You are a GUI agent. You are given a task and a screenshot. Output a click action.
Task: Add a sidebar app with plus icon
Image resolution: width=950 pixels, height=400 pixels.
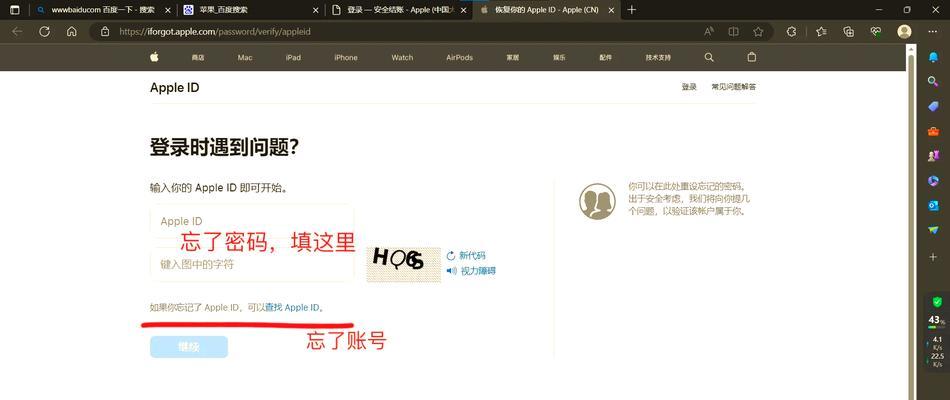933,257
